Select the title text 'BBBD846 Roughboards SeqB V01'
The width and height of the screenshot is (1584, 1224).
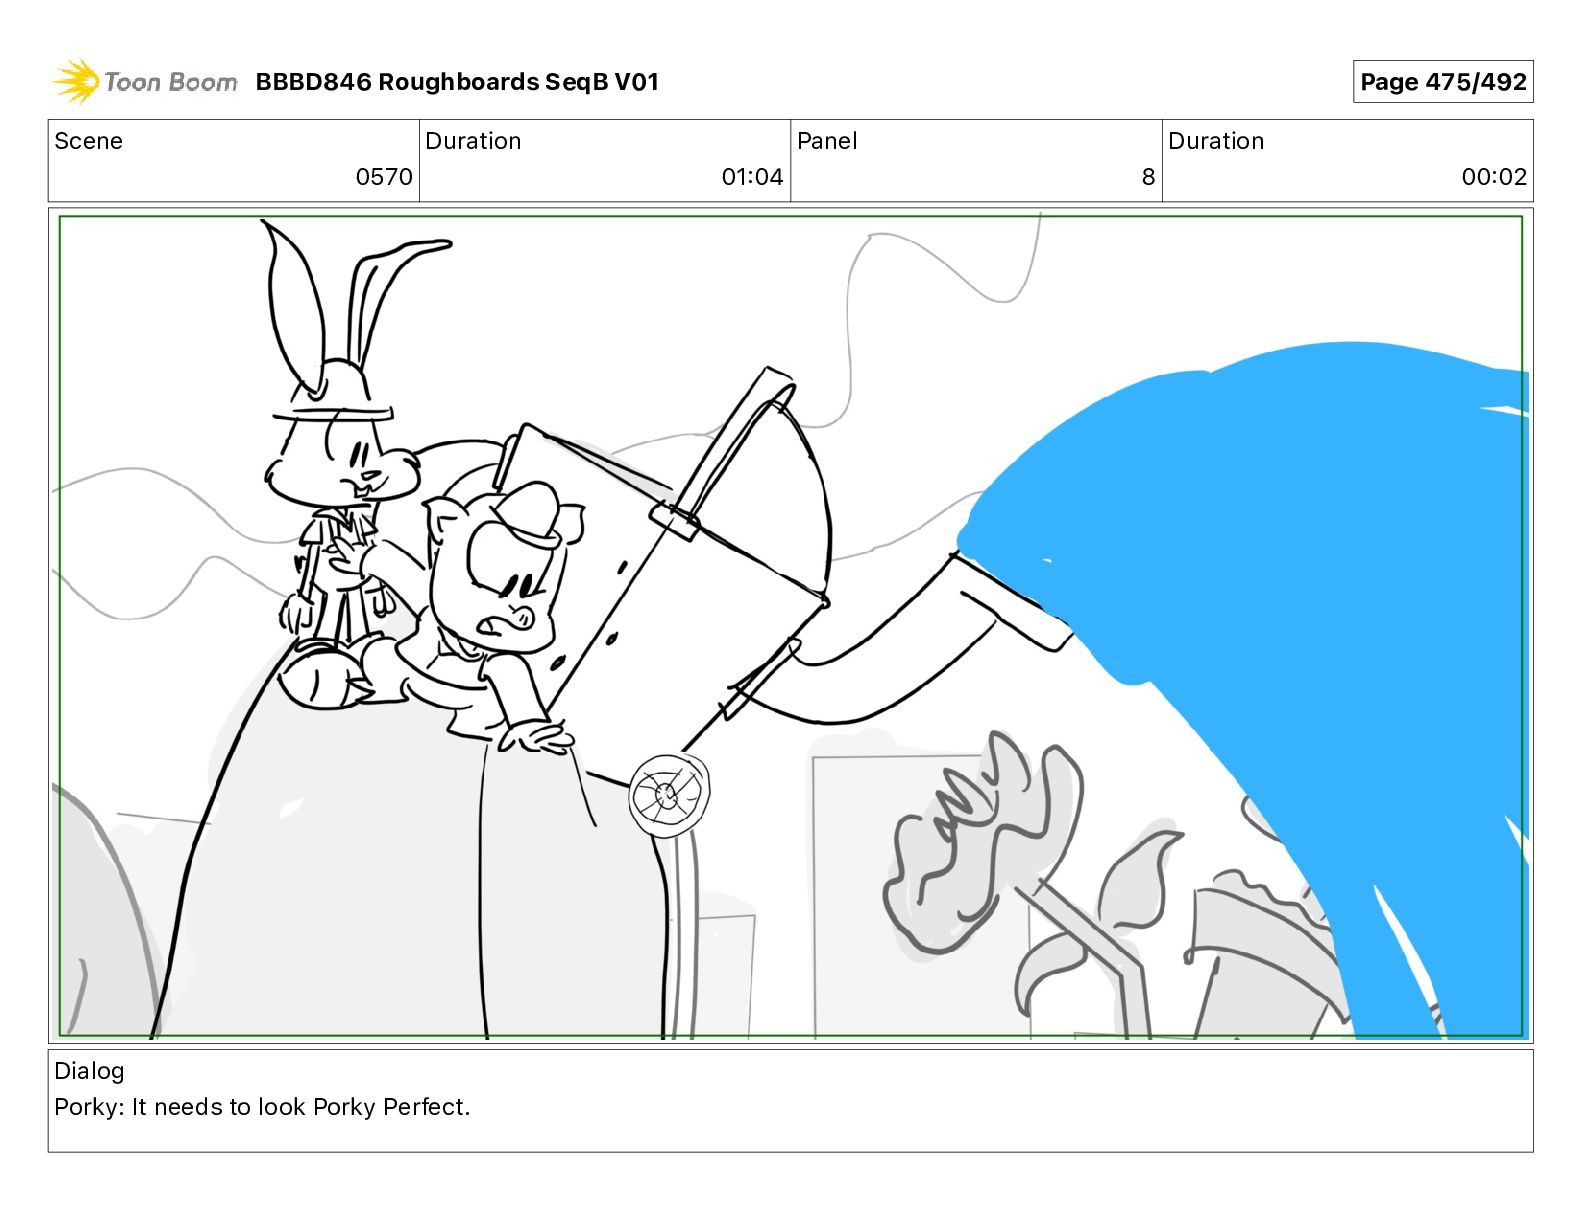tap(457, 82)
